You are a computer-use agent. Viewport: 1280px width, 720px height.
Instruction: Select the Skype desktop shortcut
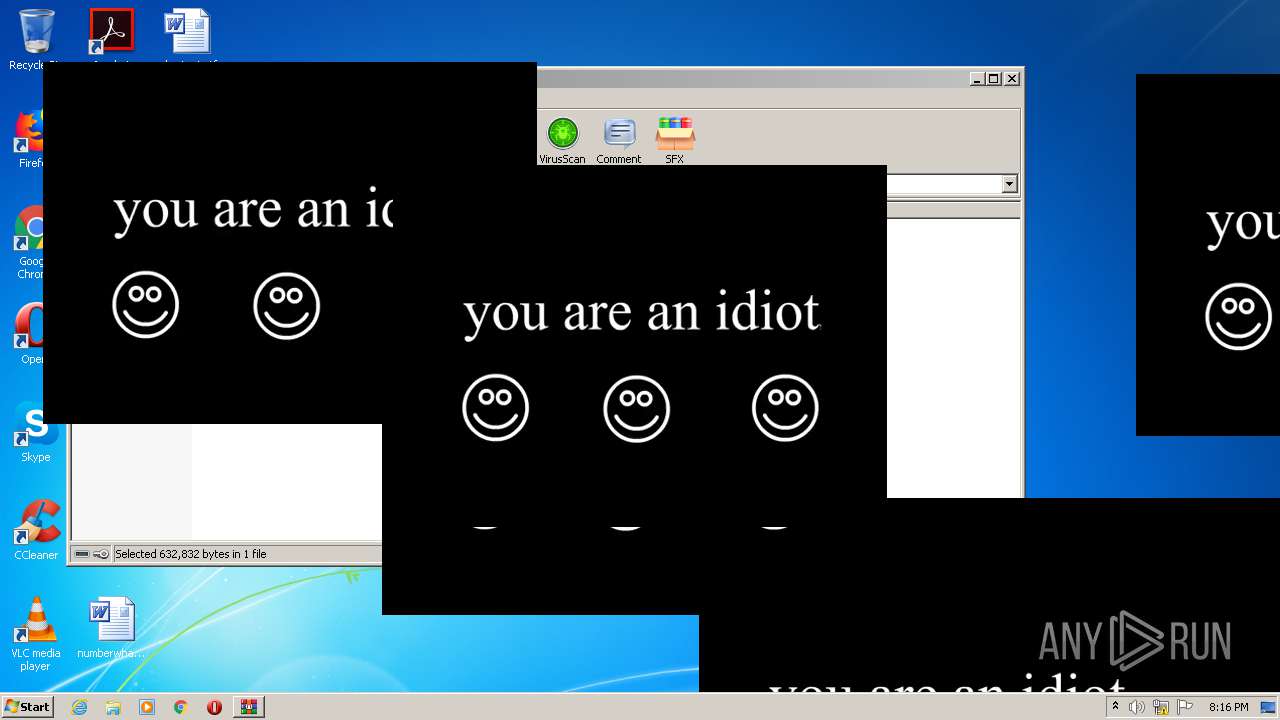click(x=36, y=432)
